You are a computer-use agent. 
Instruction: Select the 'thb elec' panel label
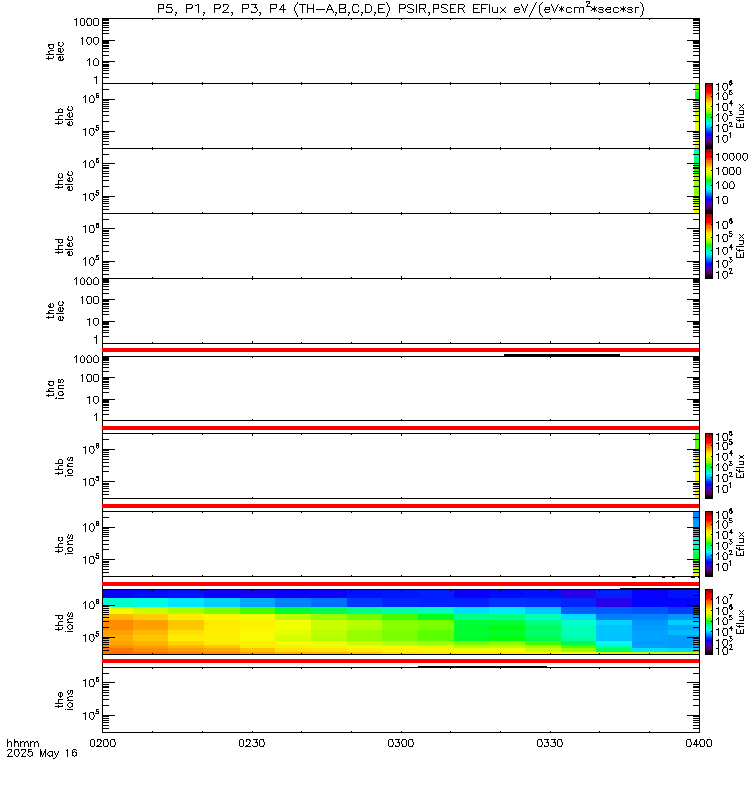[64, 116]
